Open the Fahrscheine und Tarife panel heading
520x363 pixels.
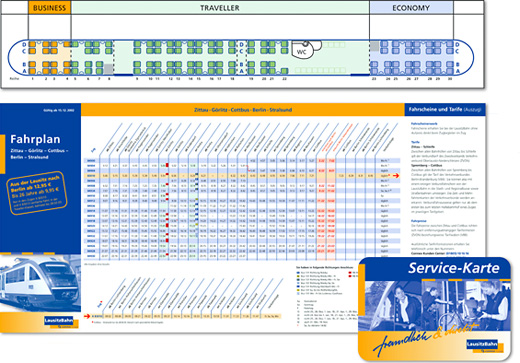(445, 109)
